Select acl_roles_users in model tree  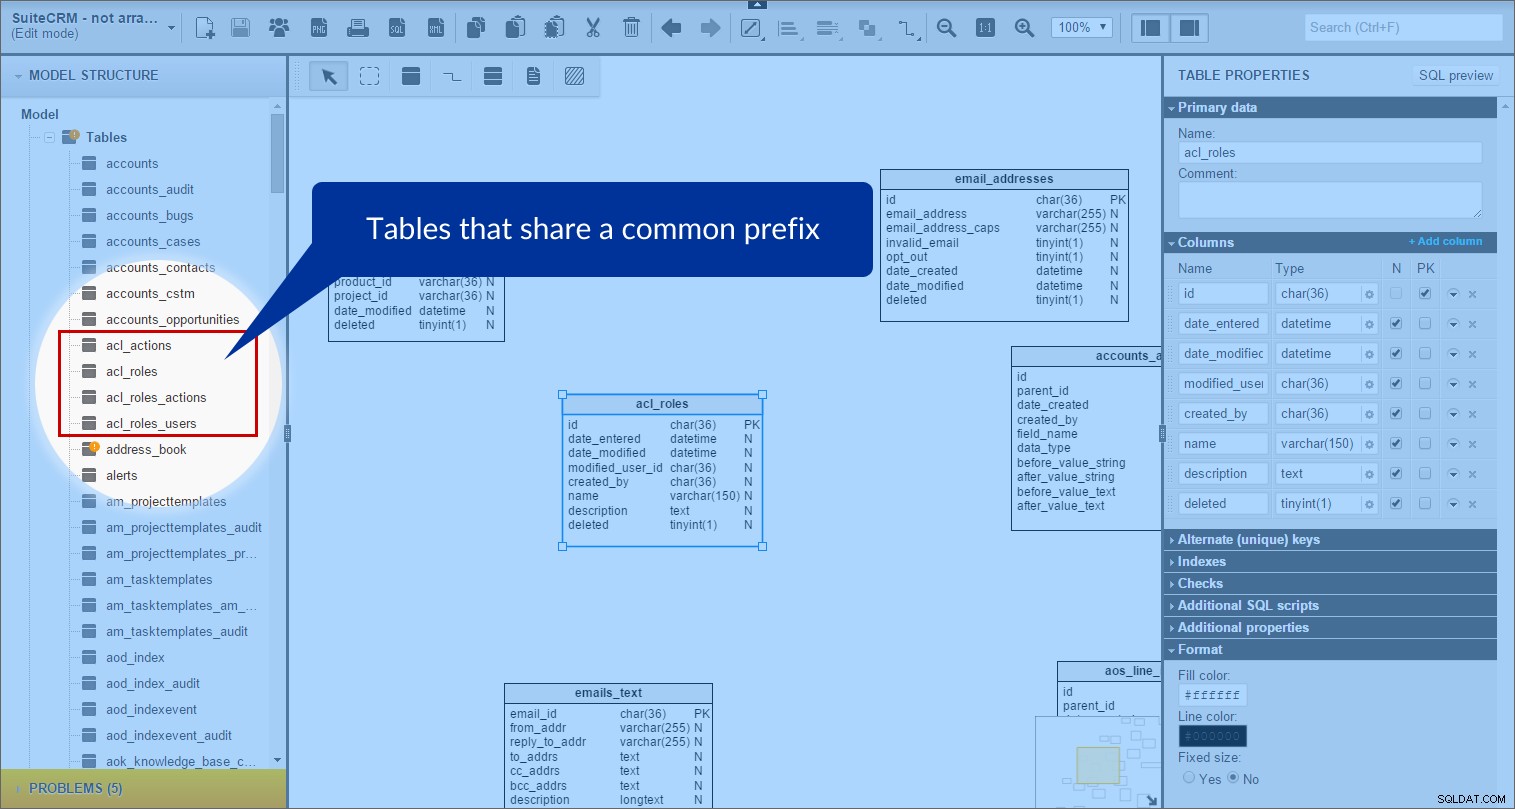(151, 424)
